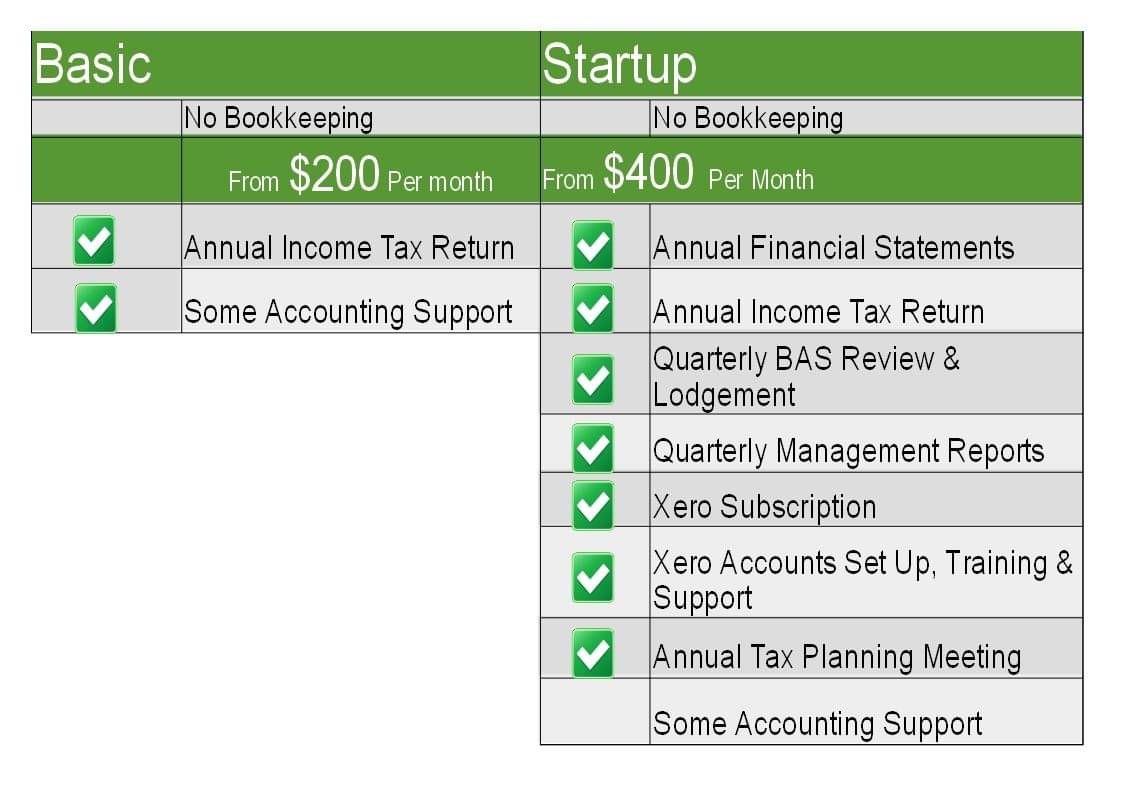Click the Xero Subscription feature text
The width and height of the screenshot is (1123, 794).
764,506
